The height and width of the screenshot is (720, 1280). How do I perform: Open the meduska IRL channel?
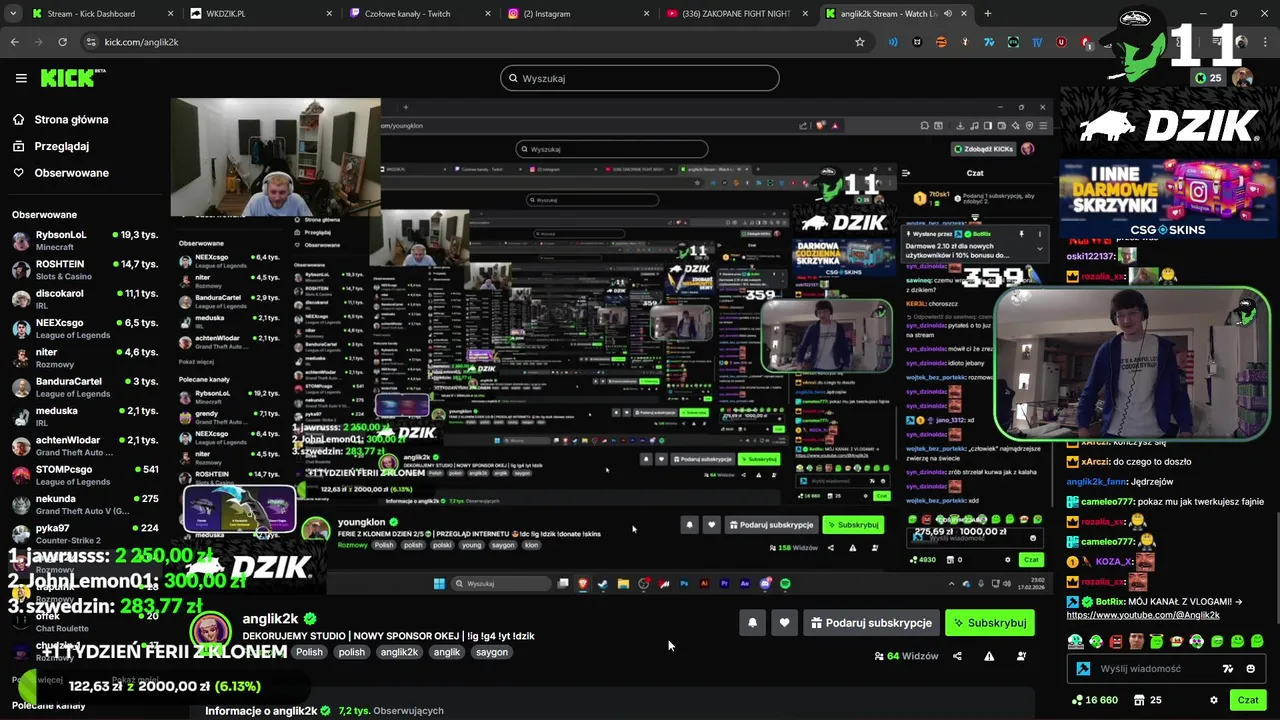(85, 416)
